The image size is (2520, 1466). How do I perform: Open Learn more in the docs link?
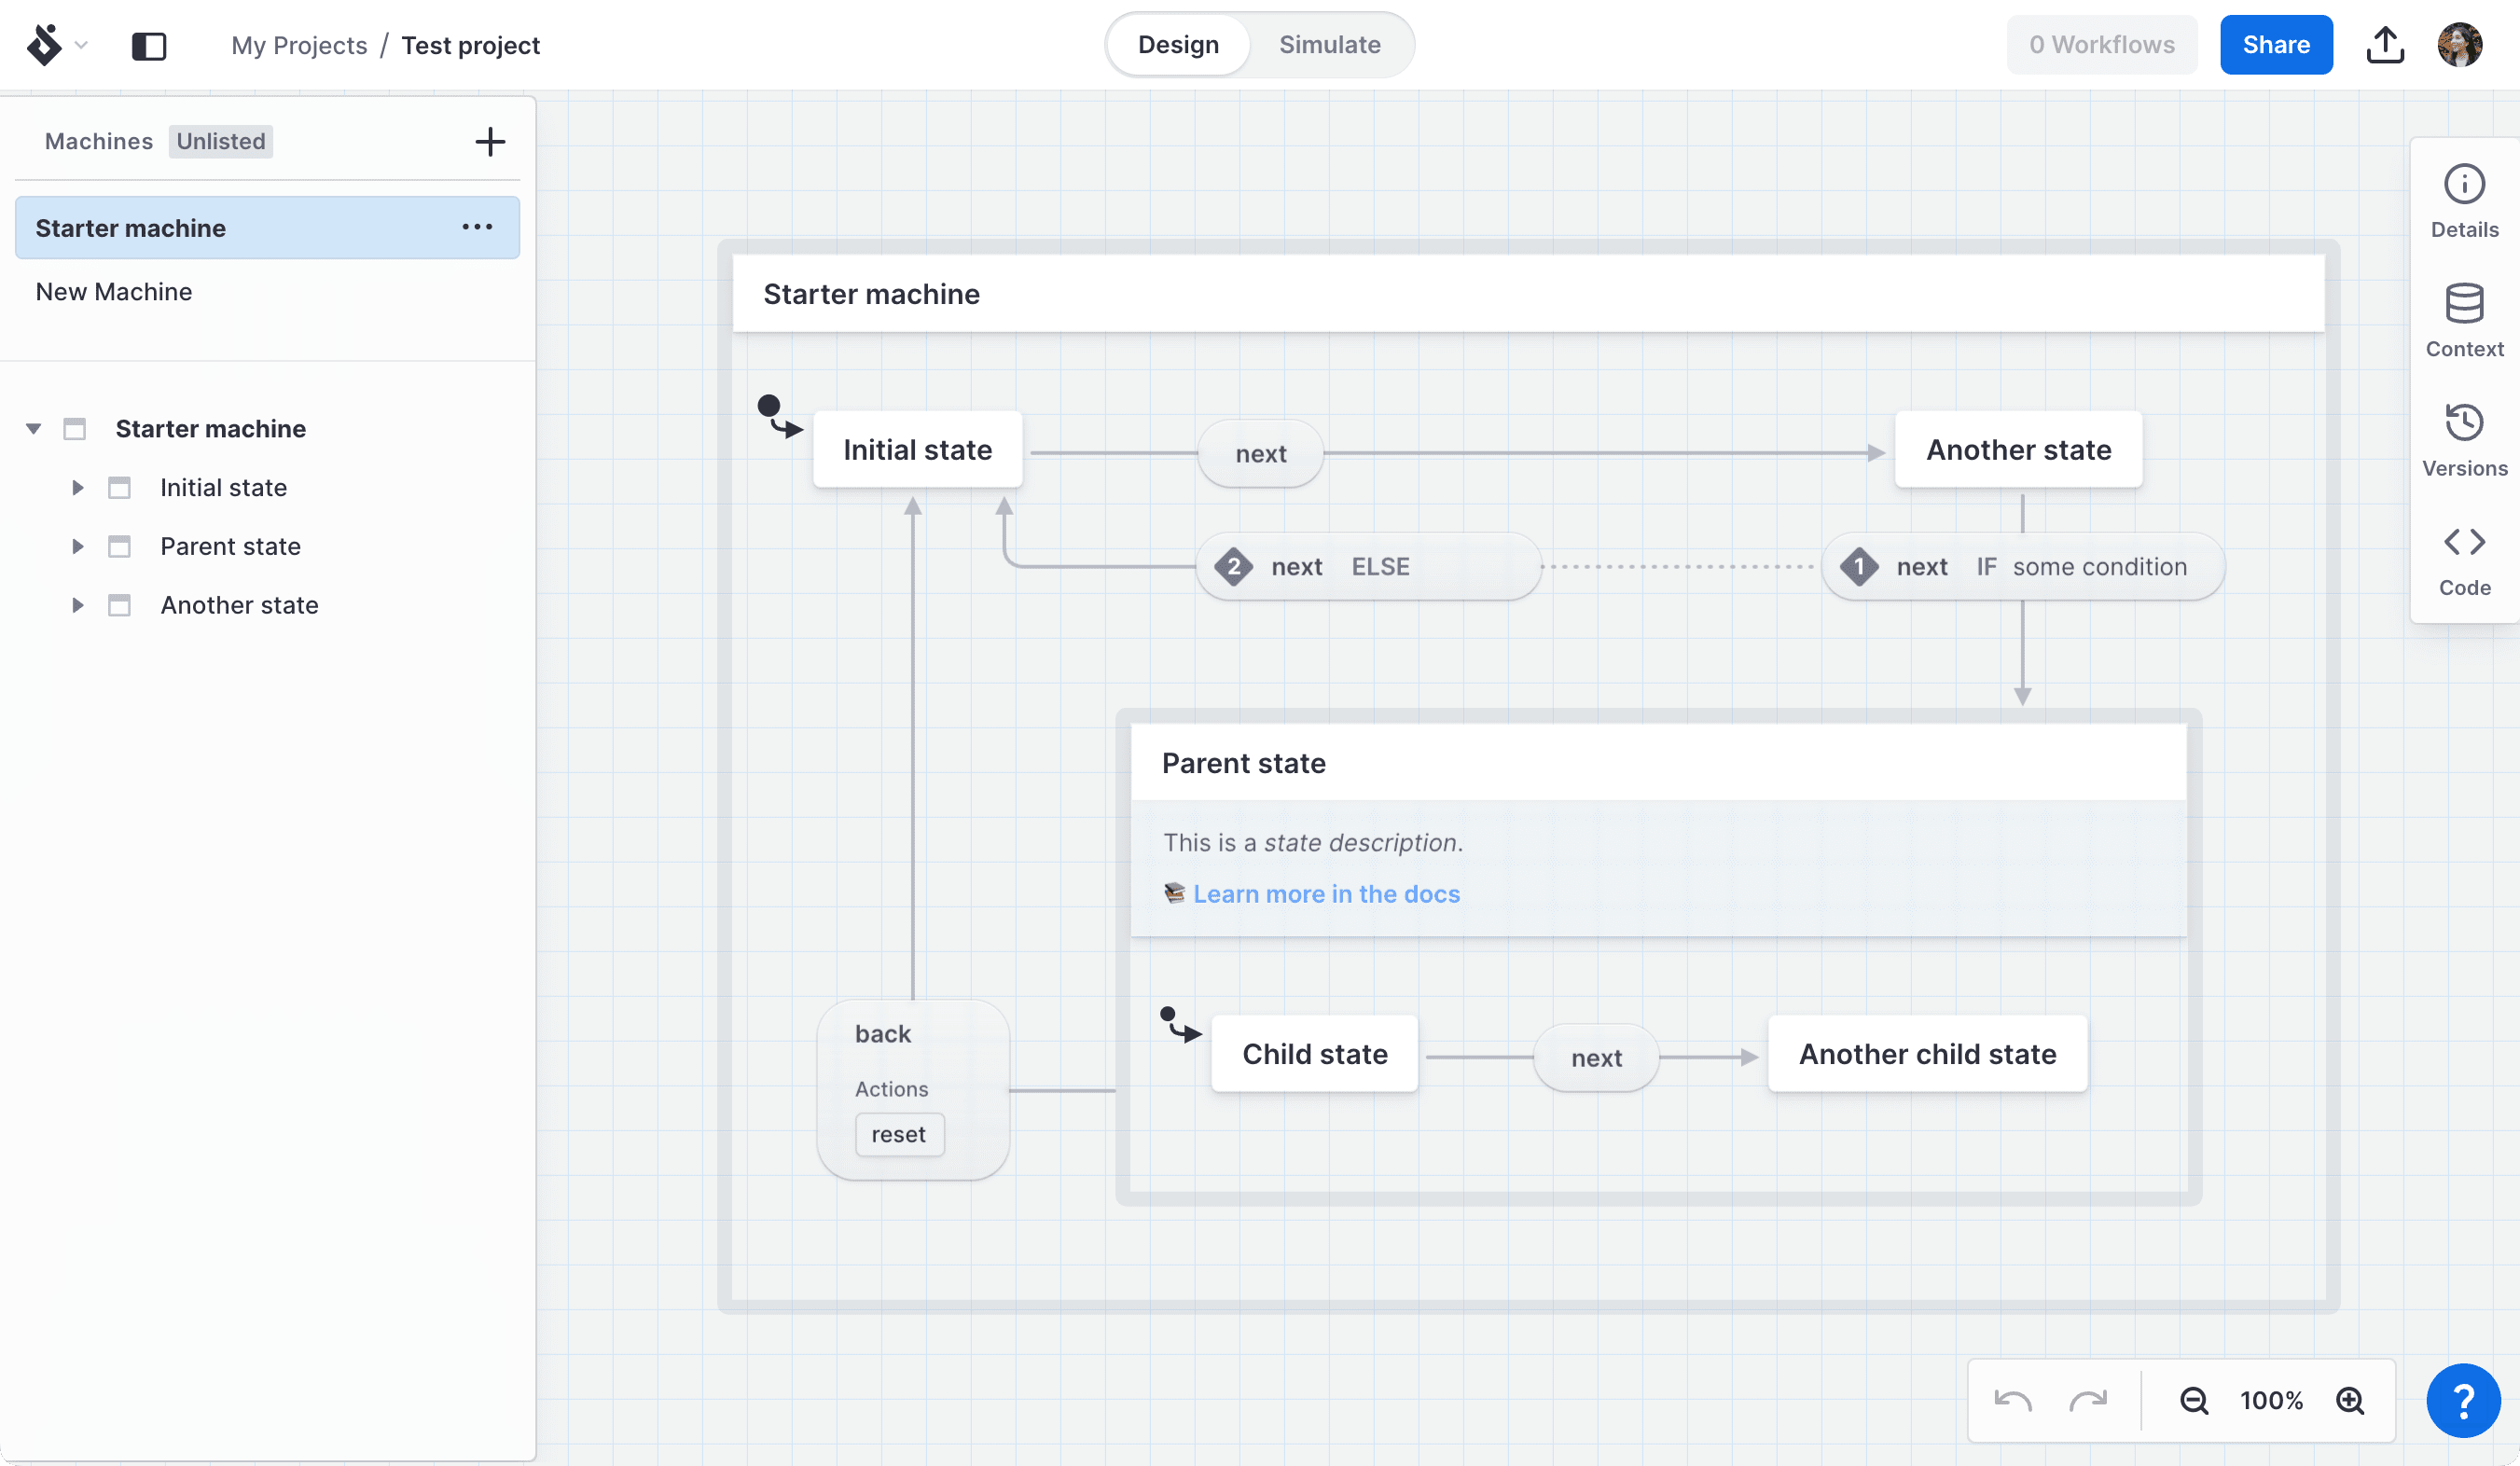tap(1326, 893)
